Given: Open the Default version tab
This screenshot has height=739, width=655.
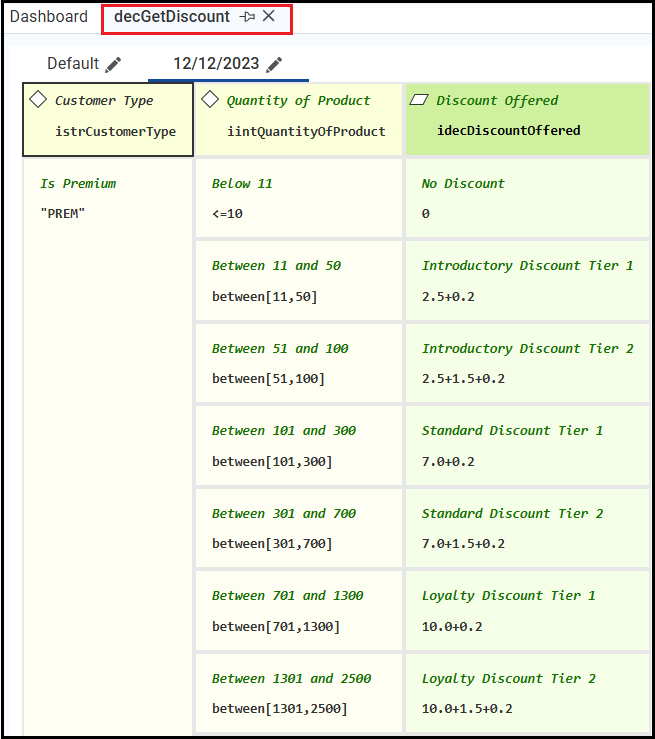Looking at the screenshot, I should (73, 64).
